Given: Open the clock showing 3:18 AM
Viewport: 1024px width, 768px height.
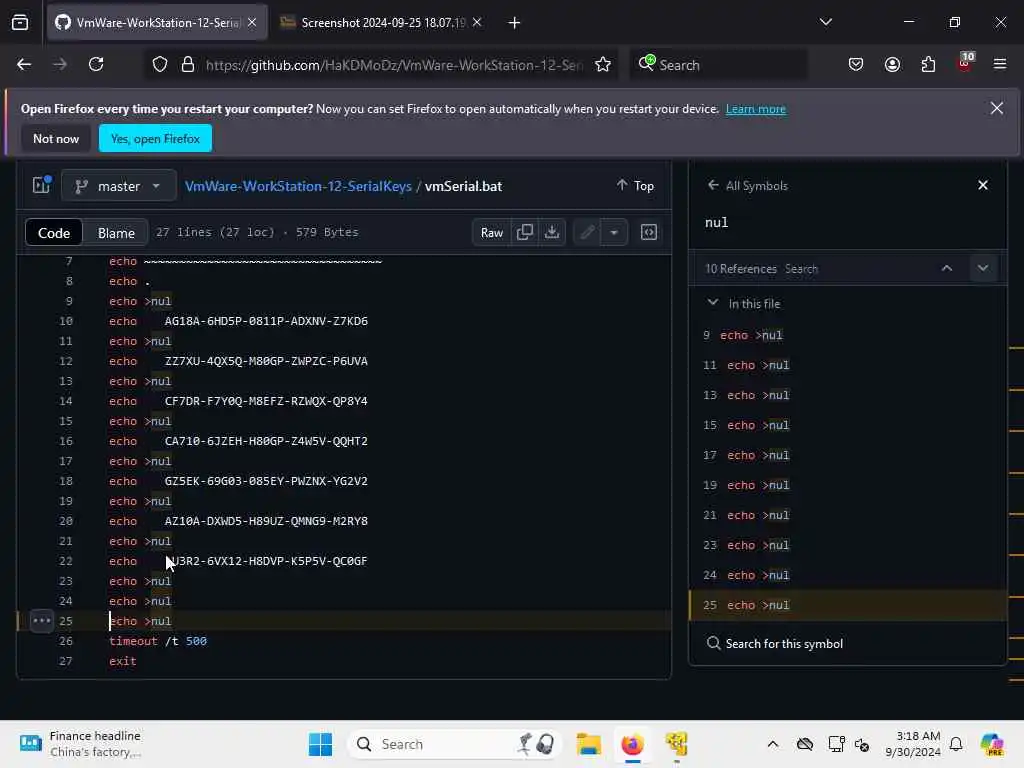Looking at the screenshot, I should (x=912, y=744).
